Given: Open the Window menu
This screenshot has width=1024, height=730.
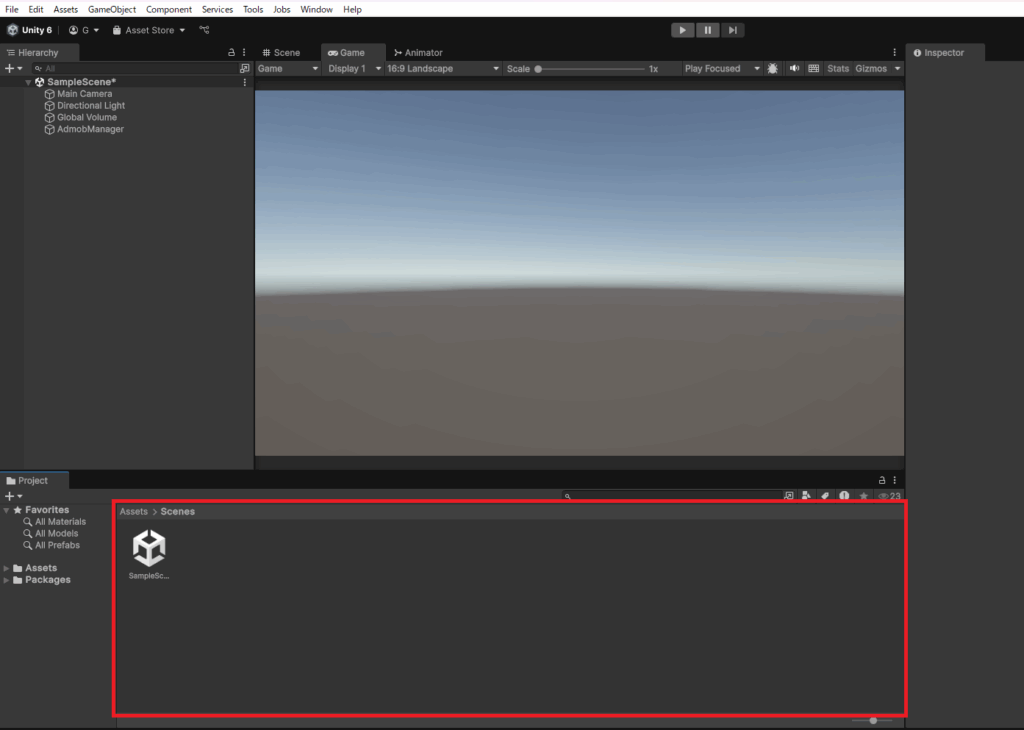Looking at the screenshot, I should pos(316,9).
